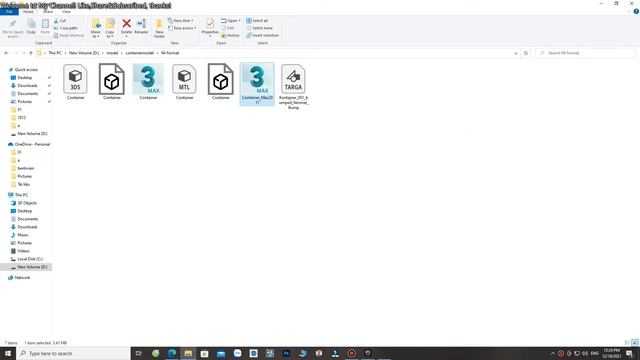Click the red record icon on taskbar
The height and width of the screenshot is (360, 640).
351,353
